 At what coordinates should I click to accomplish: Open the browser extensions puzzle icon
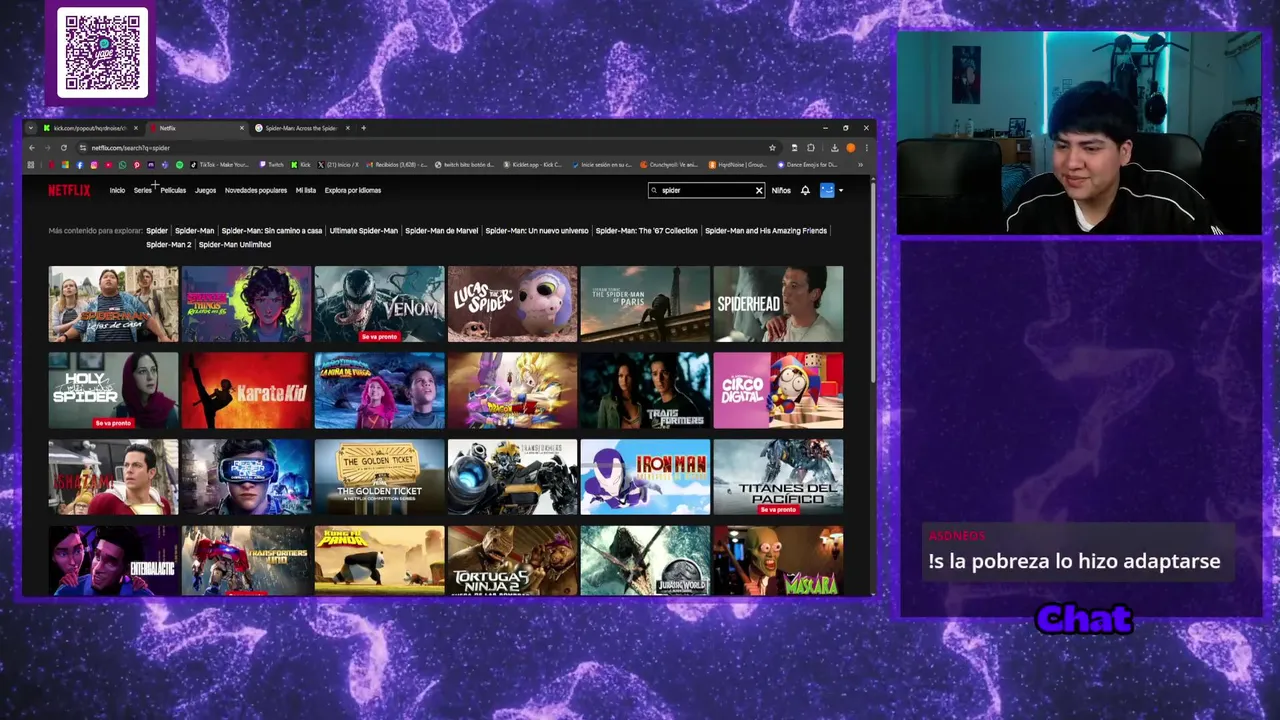click(x=811, y=148)
